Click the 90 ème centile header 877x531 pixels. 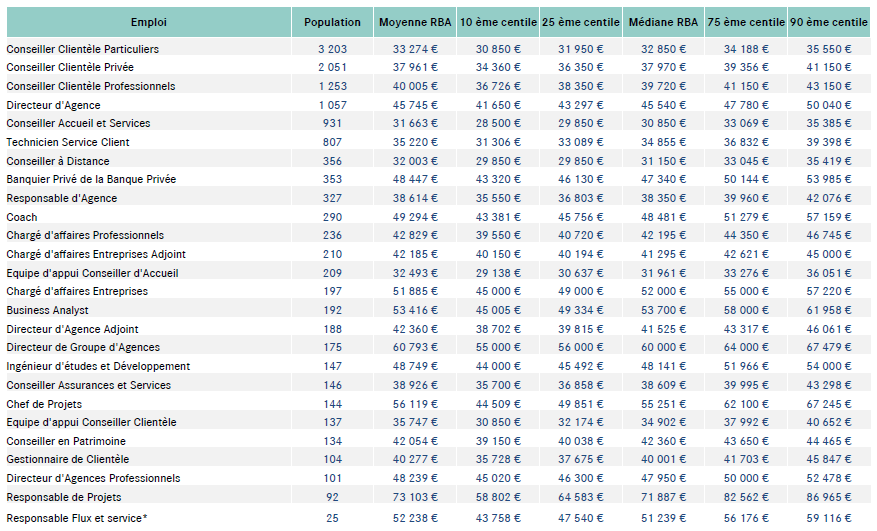pos(829,22)
